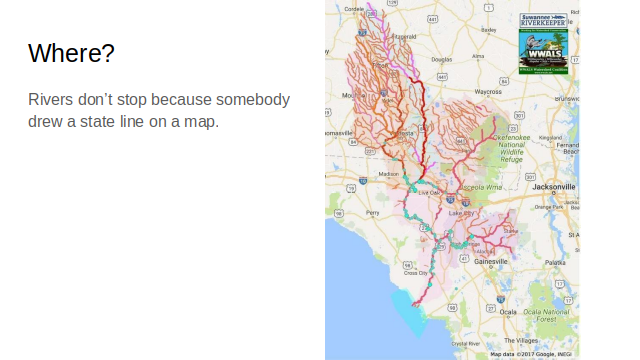The width and height of the screenshot is (640, 360).
Task: Click the Map data ©2017 Google attribution
Action: pyautogui.click(x=531, y=354)
